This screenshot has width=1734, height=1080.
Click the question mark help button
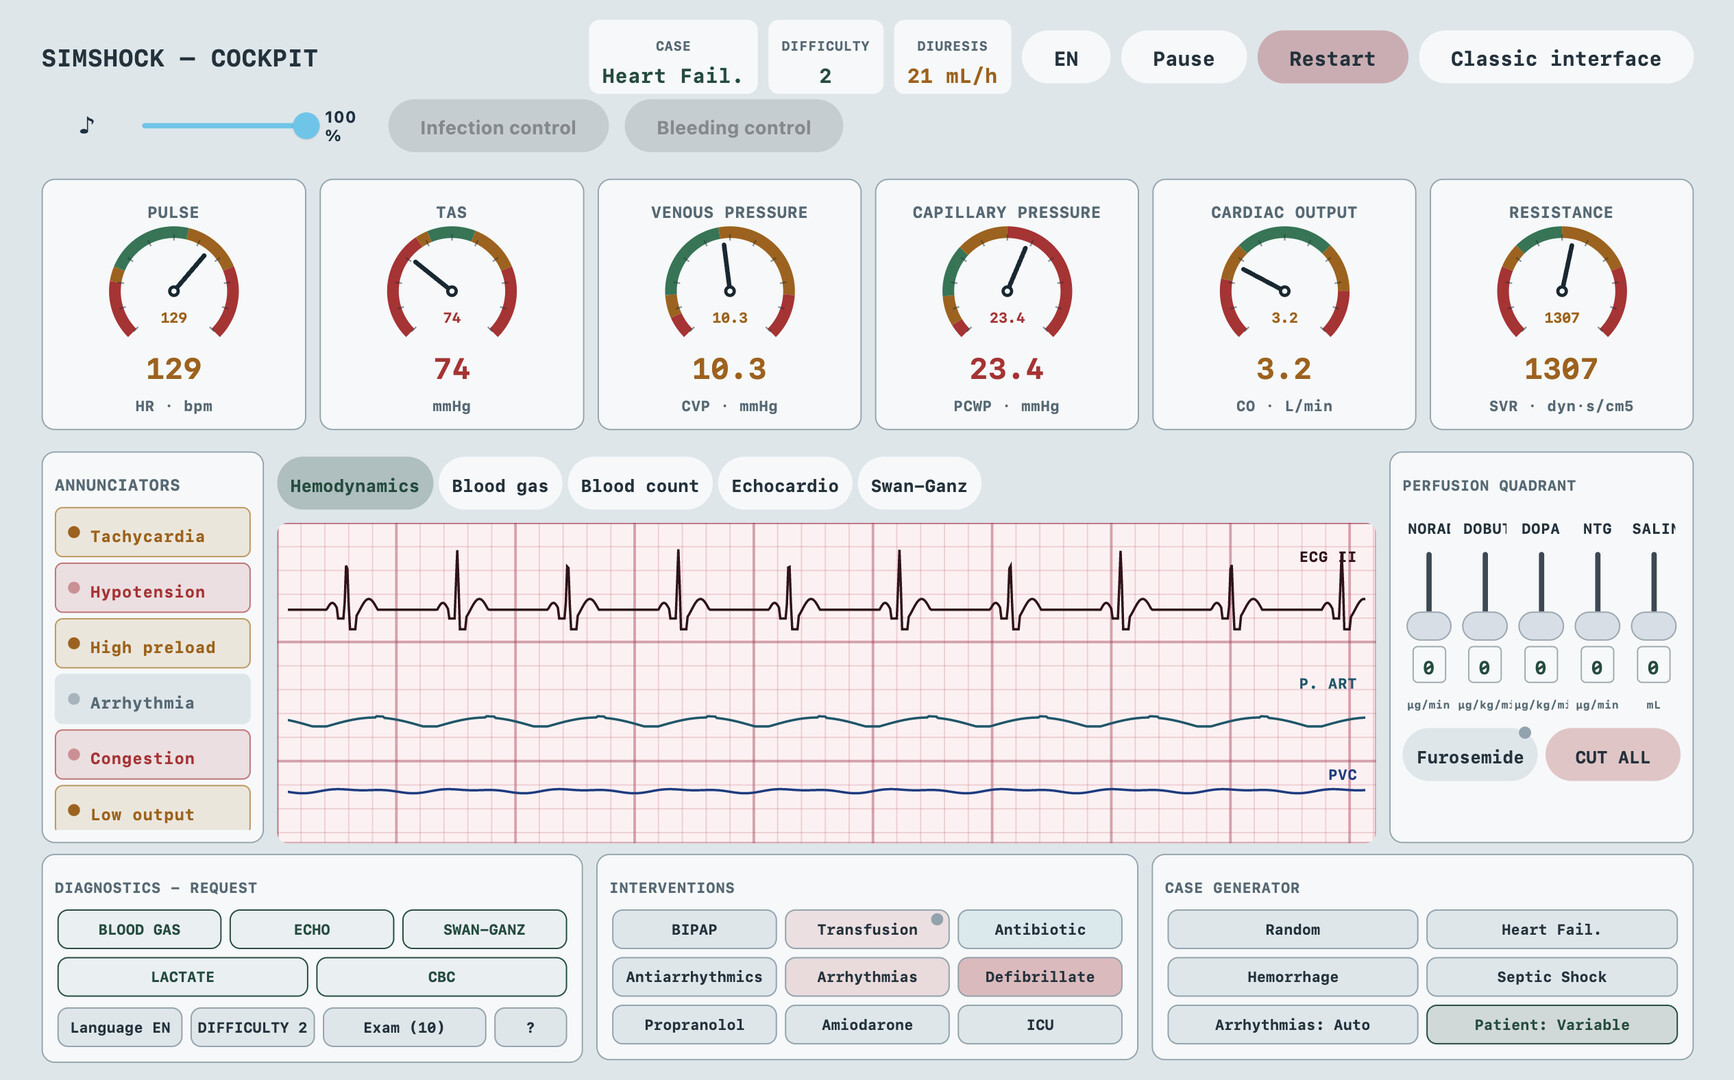pos(530,1027)
